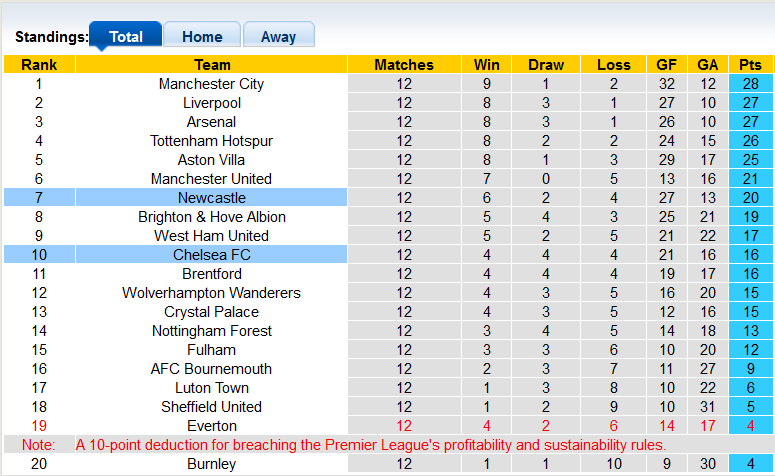The width and height of the screenshot is (775, 476).
Task: Click the Manchester City team link
Action: pyautogui.click(x=211, y=84)
